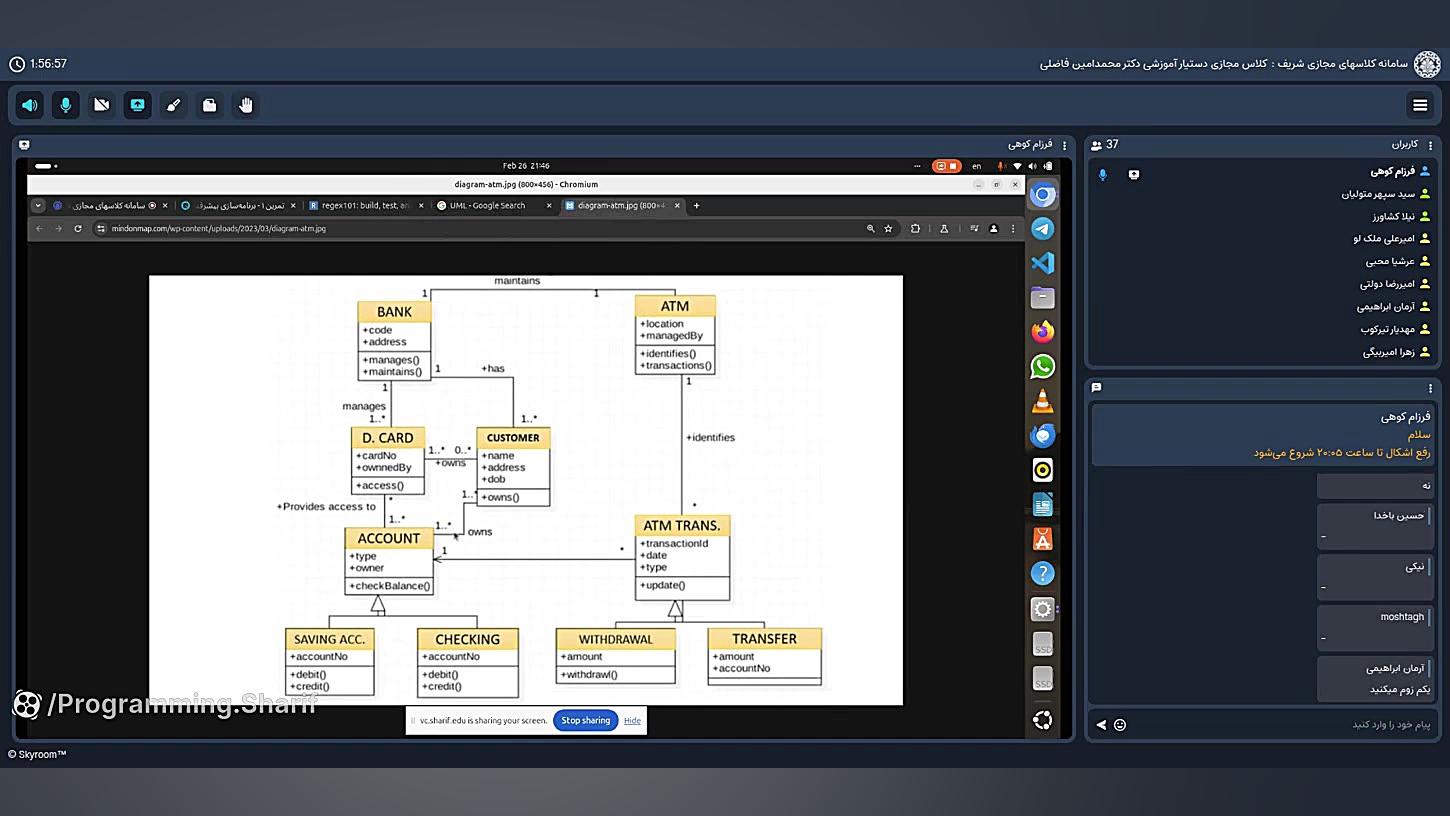Click the session timer clock icon
This screenshot has height=816, width=1450.
(x=17, y=64)
